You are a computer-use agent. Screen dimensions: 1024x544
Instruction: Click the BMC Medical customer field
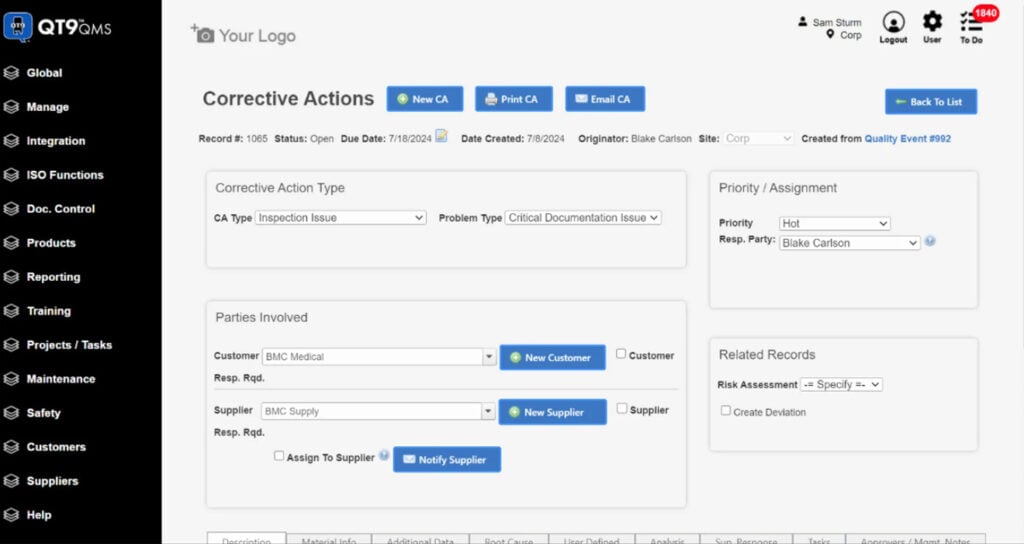pos(373,357)
